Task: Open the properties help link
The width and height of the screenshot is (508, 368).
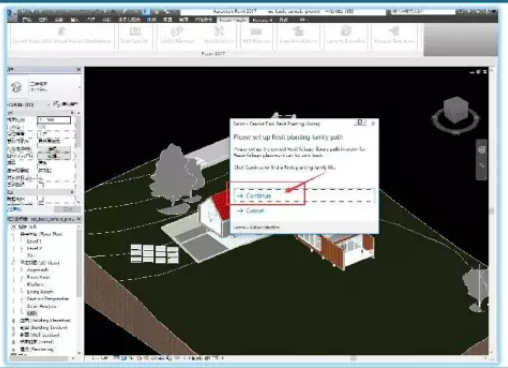Action: point(15,209)
